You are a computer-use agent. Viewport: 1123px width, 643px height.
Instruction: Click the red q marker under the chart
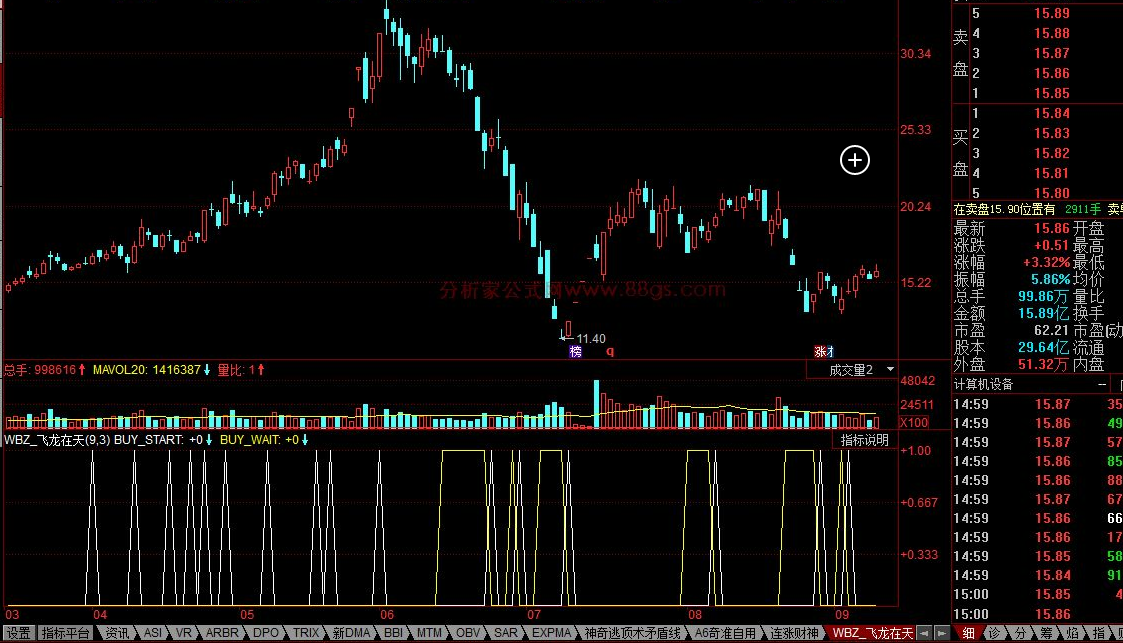pyautogui.click(x=610, y=352)
